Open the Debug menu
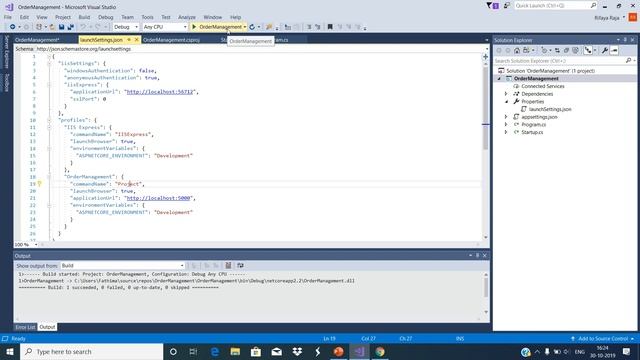 pos(105,17)
